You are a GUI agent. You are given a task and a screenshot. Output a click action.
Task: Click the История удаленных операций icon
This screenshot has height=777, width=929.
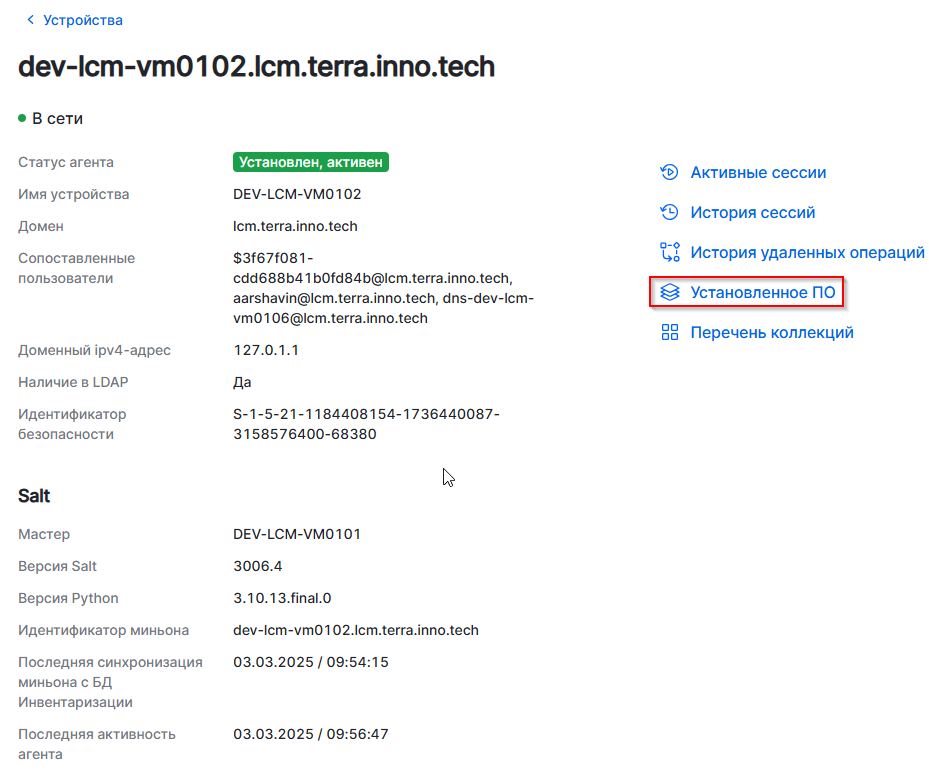(670, 252)
